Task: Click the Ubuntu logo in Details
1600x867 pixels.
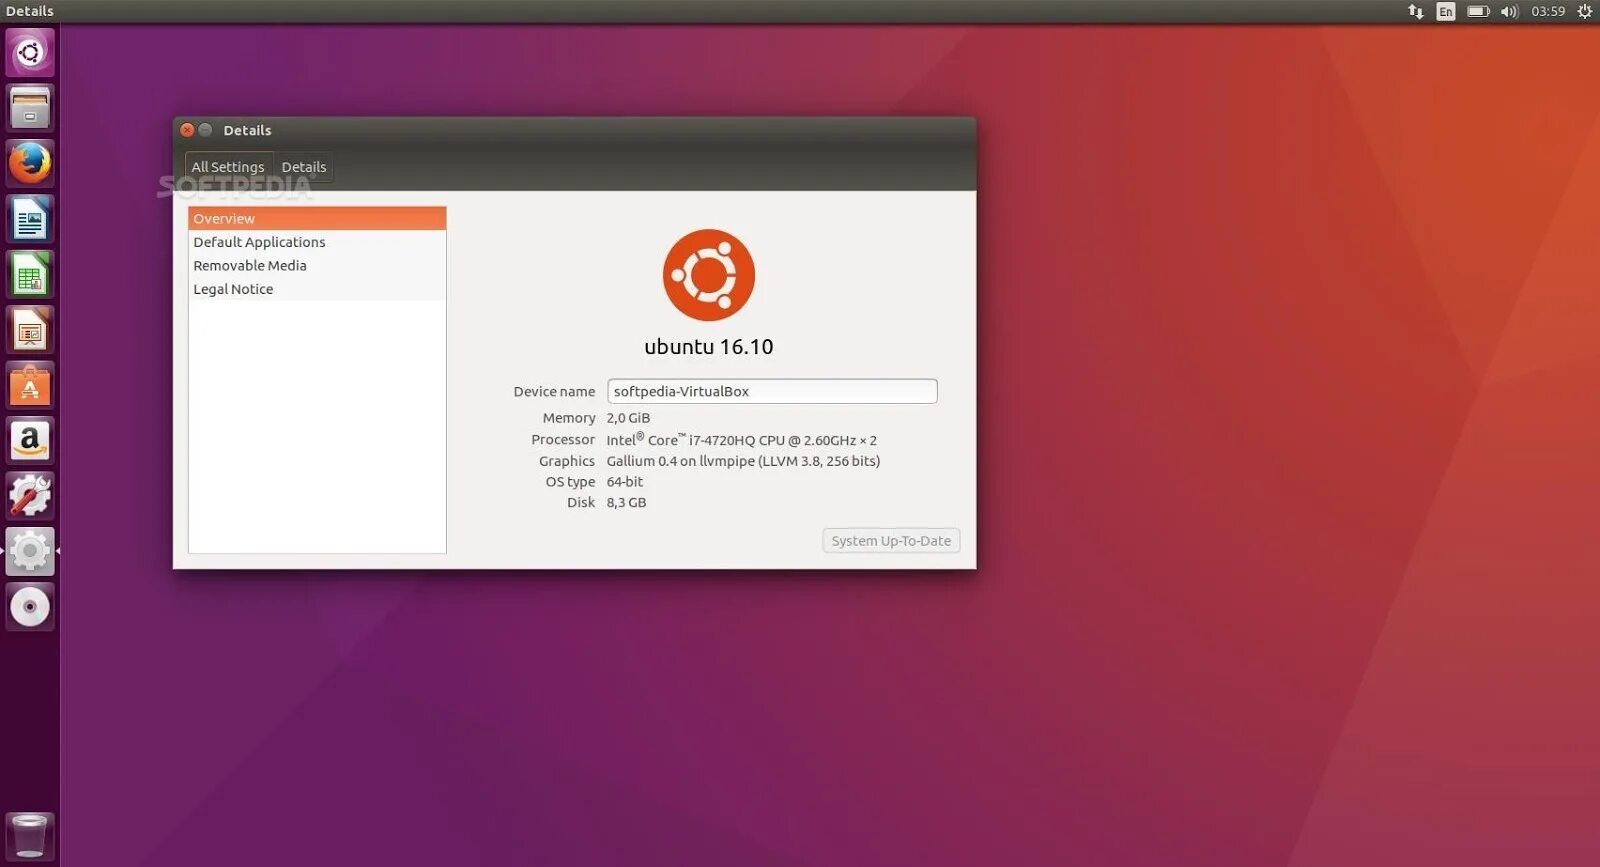Action: [709, 275]
